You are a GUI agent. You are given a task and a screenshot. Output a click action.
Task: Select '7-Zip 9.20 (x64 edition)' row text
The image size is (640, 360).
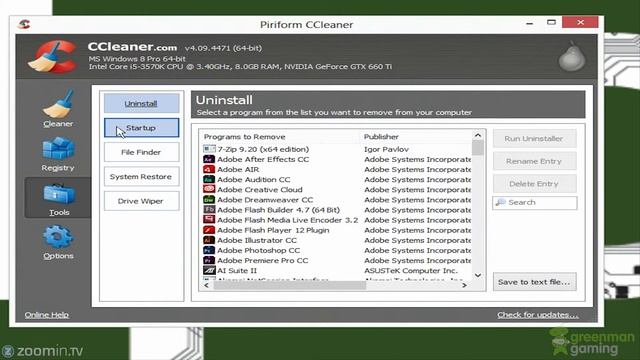tap(263, 149)
